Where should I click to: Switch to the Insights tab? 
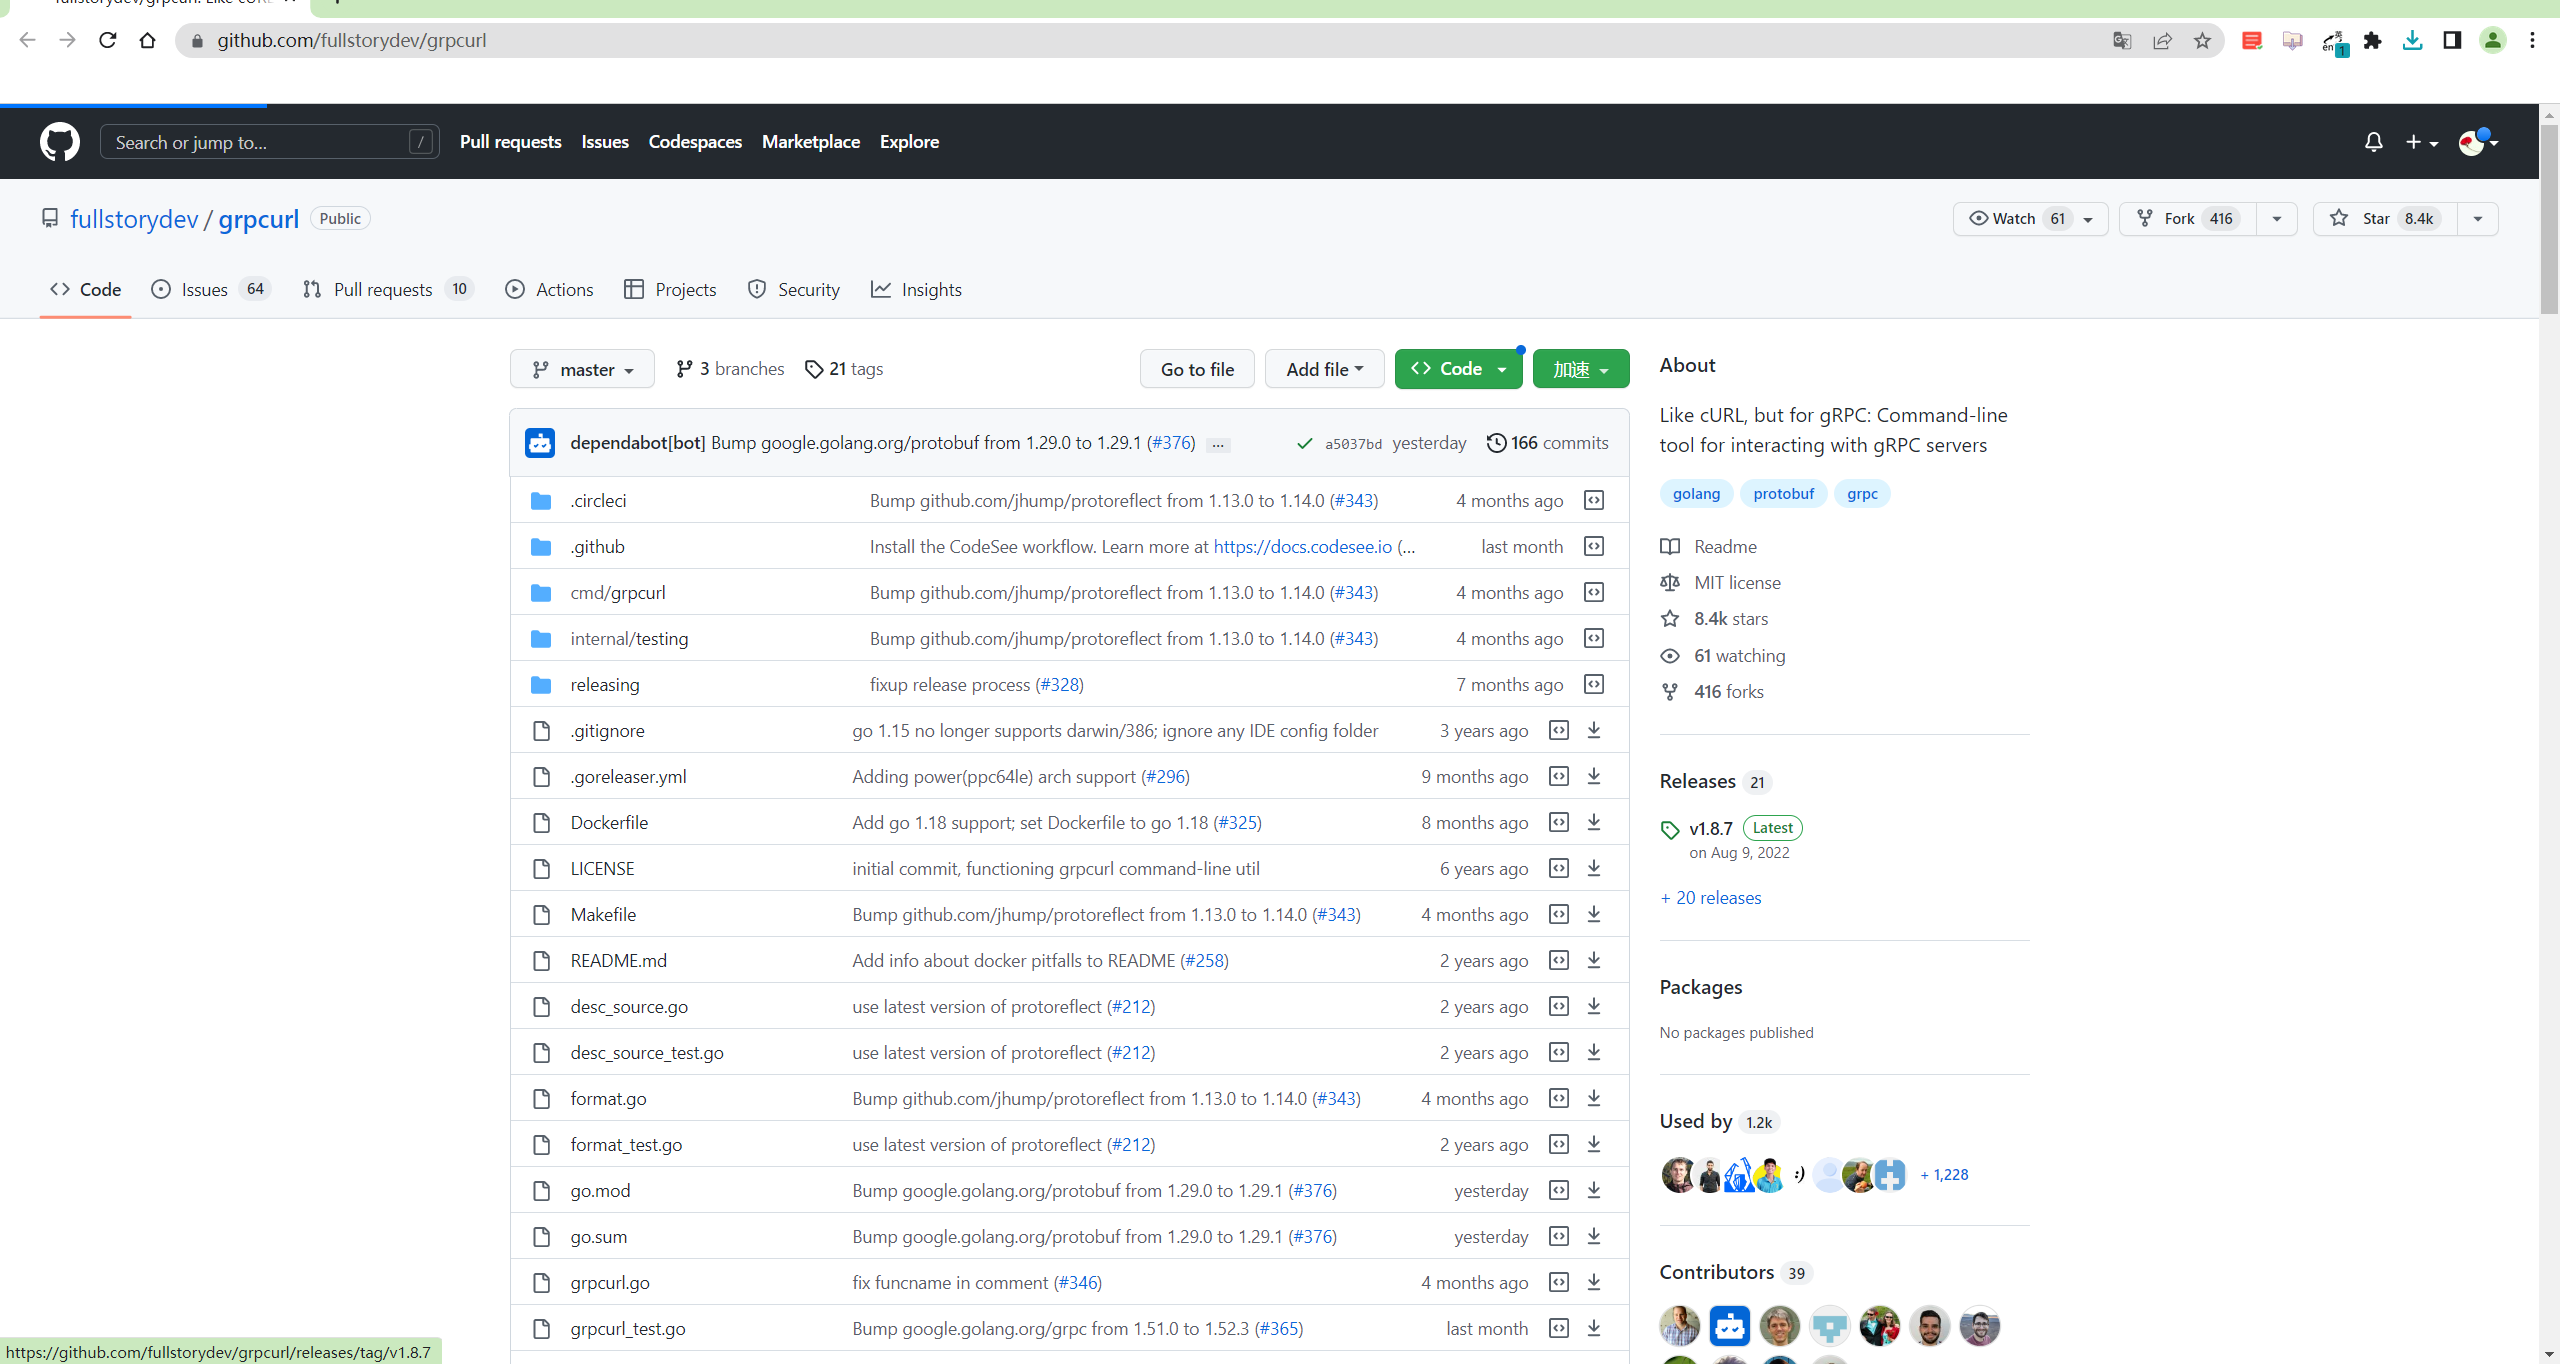[x=916, y=290]
